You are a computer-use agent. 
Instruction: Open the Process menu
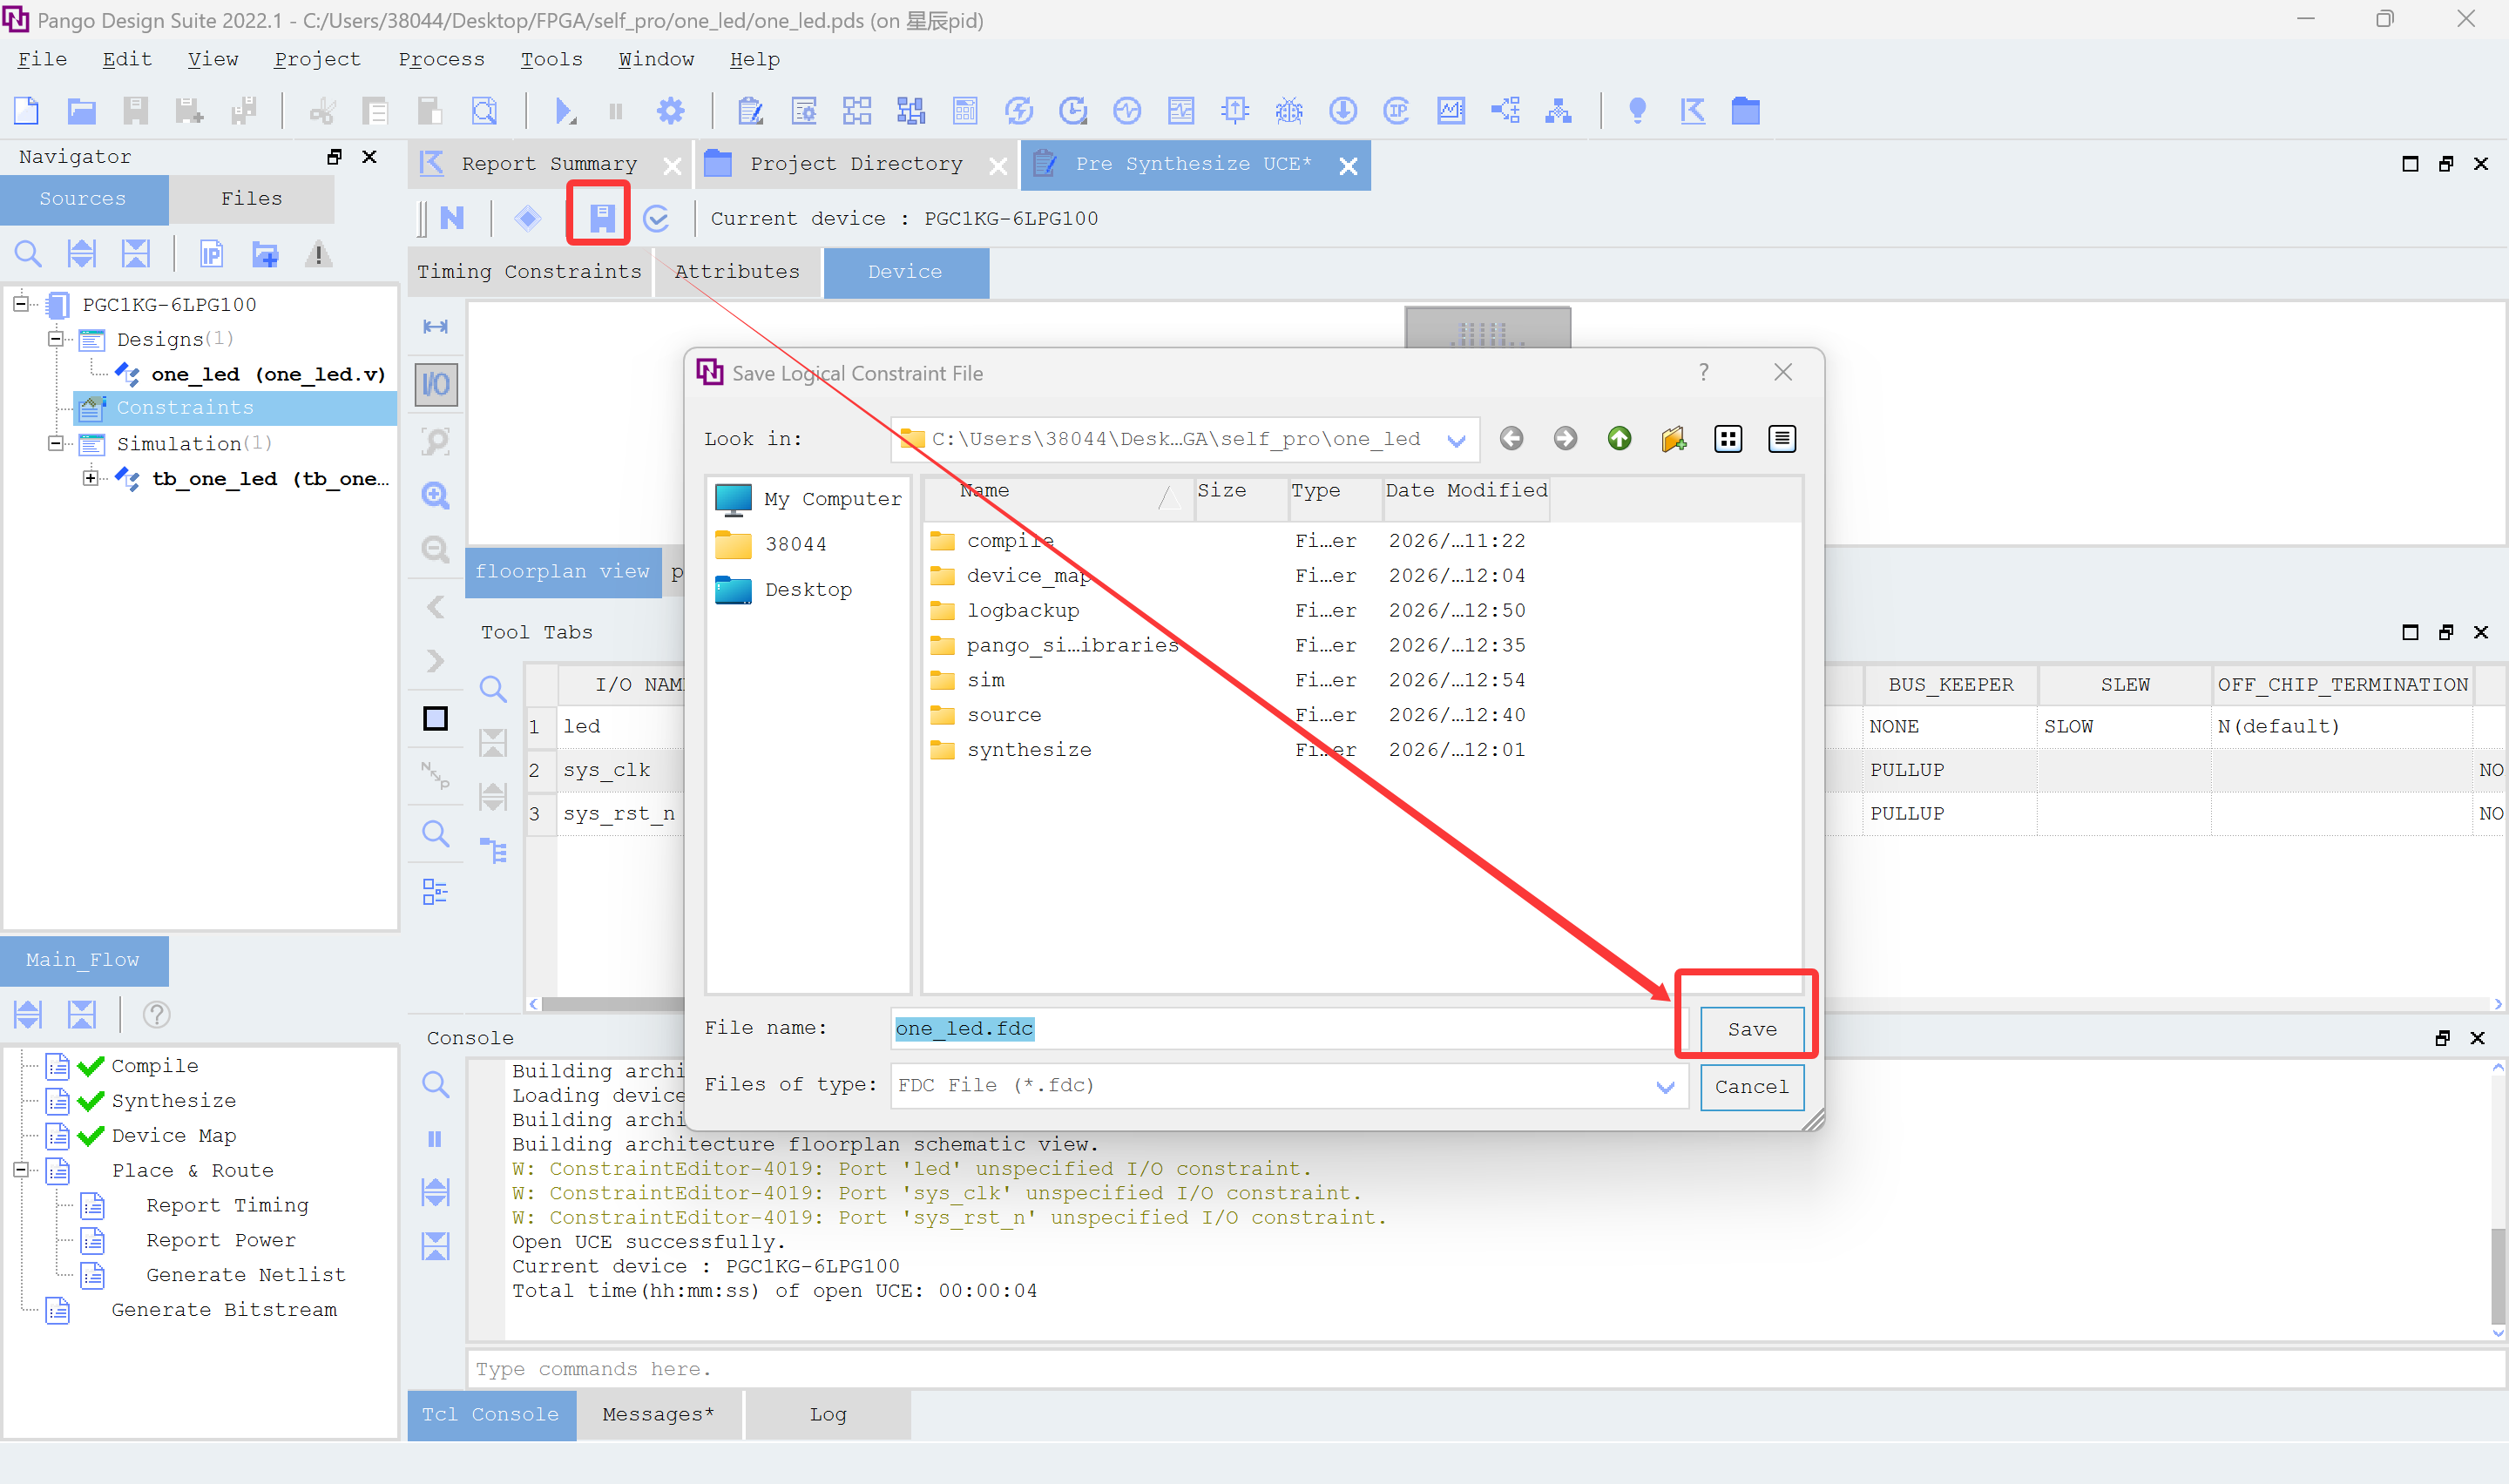(x=441, y=59)
